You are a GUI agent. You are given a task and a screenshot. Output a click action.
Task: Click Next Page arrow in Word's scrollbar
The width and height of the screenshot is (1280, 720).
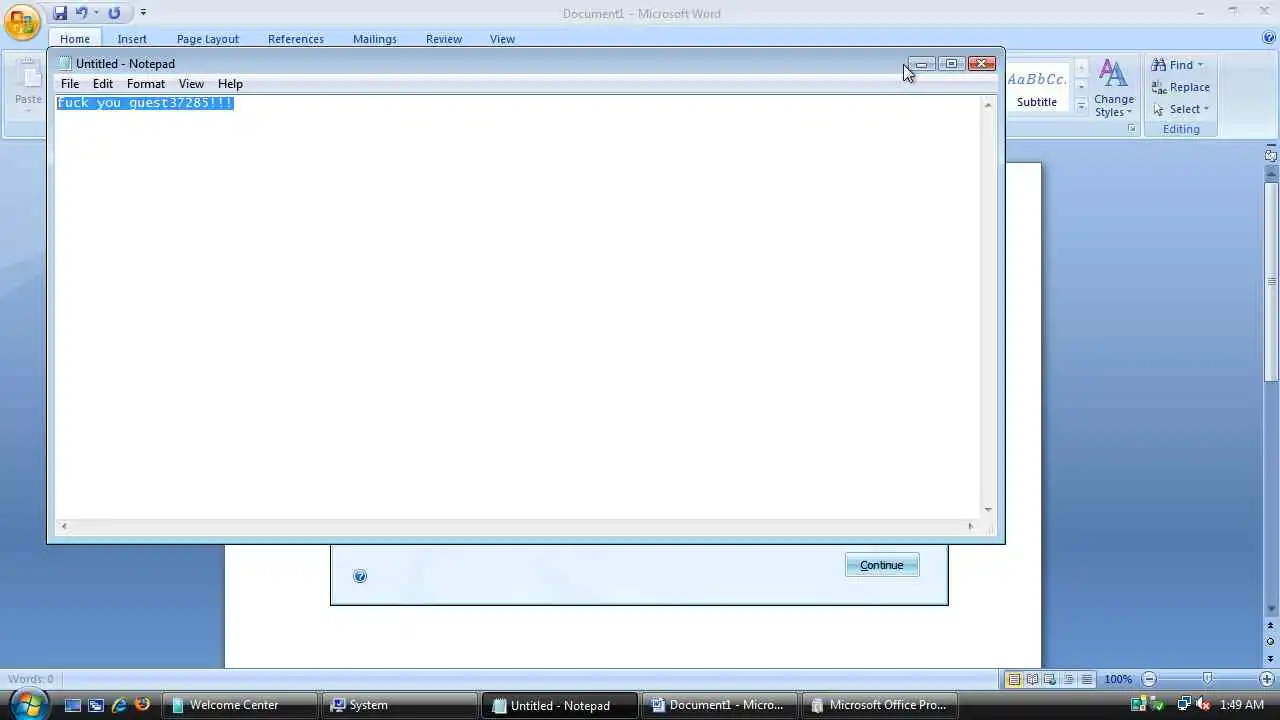1271,658
